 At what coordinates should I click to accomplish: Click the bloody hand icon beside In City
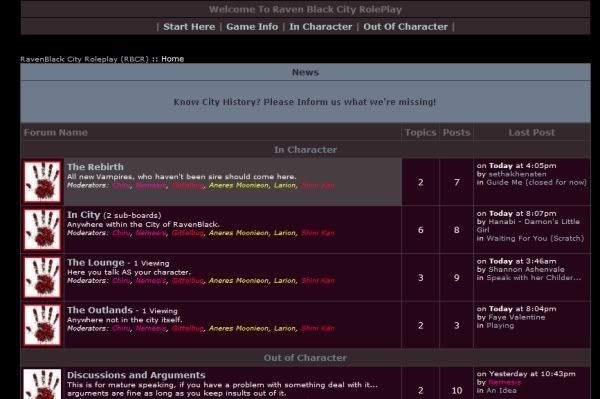pos(42,229)
